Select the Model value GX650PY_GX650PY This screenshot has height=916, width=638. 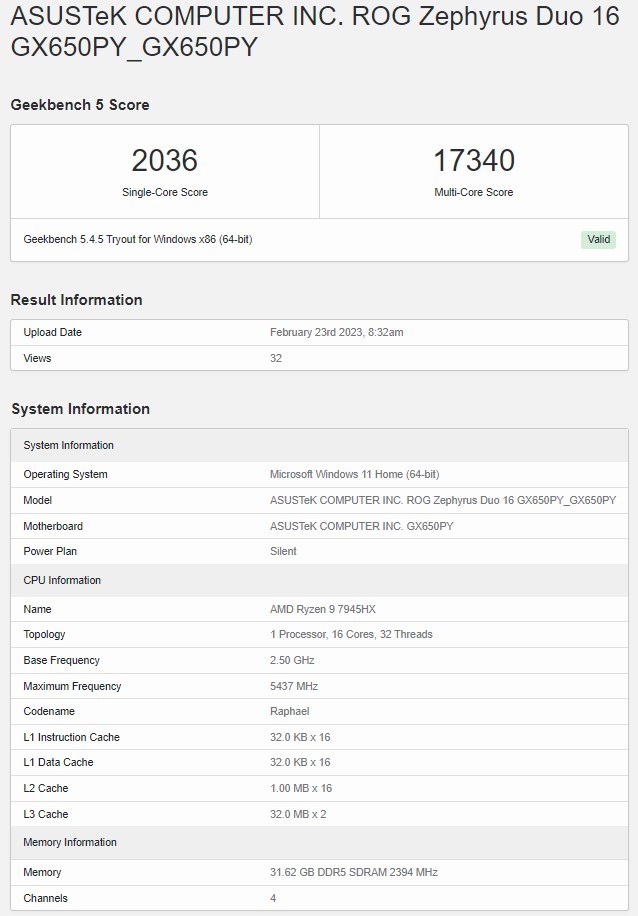click(x=443, y=500)
